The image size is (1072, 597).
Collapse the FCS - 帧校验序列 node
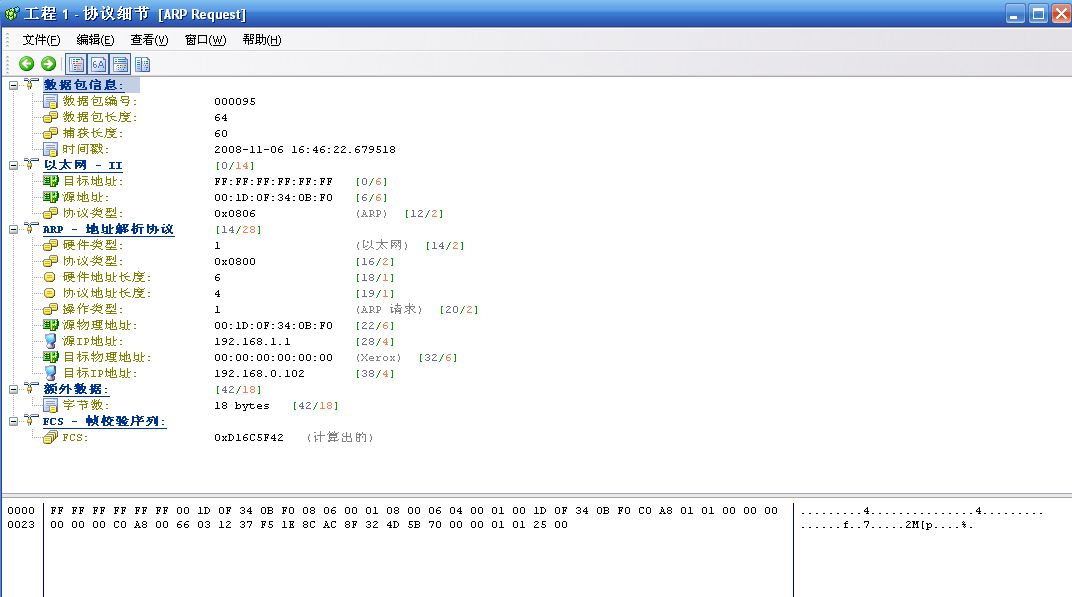(x=13, y=422)
